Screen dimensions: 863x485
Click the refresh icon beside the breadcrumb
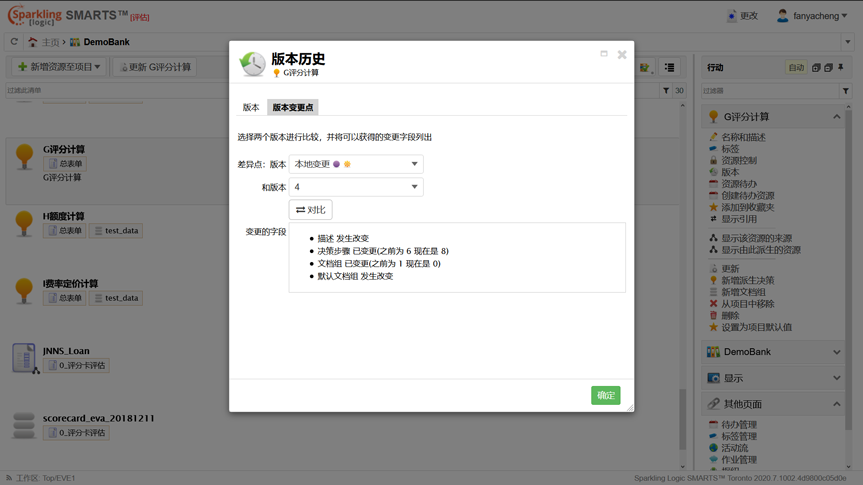(14, 42)
